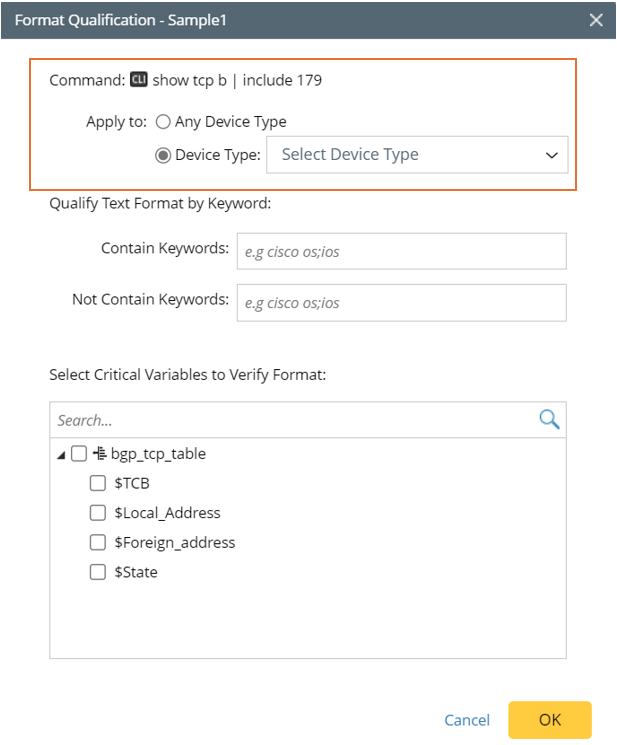Click the Cancel link
The image size is (617, 745).
[467, 720]
